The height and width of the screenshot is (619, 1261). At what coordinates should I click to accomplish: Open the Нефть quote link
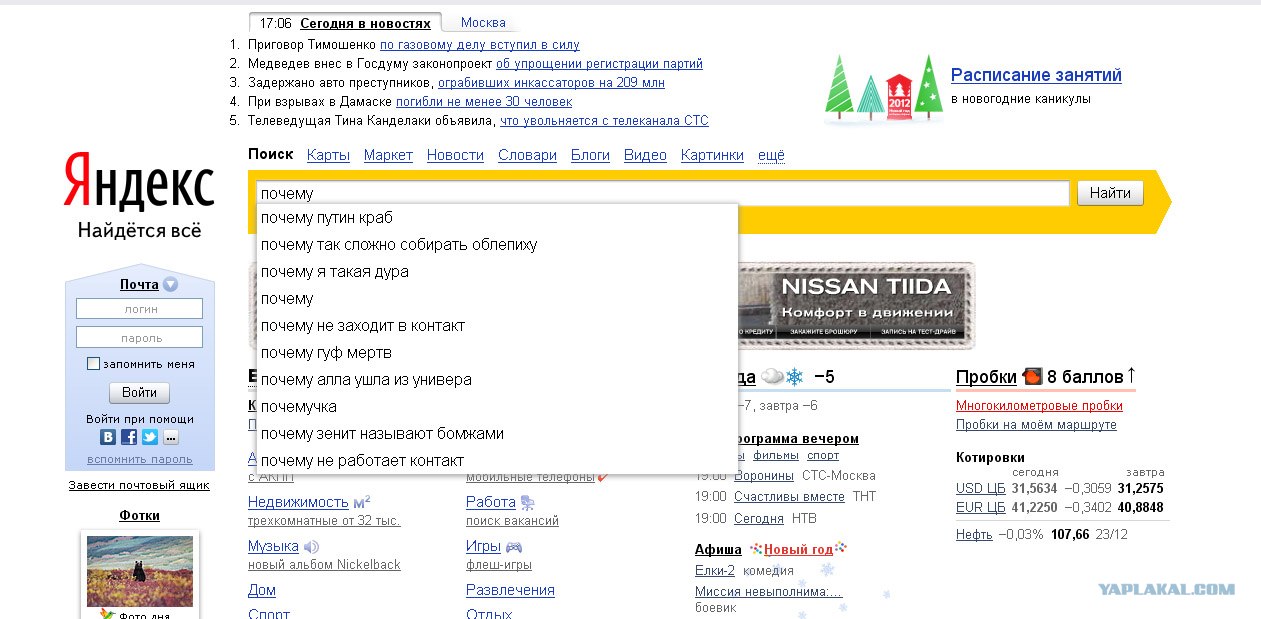(974, 535)
